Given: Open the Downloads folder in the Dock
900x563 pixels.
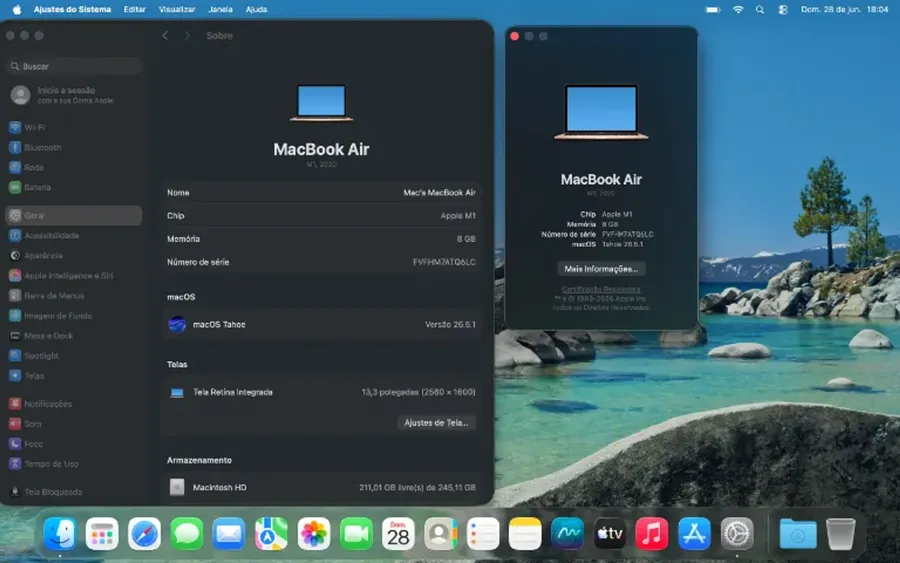Looking at the screenshot, I should tap(798, 534).
